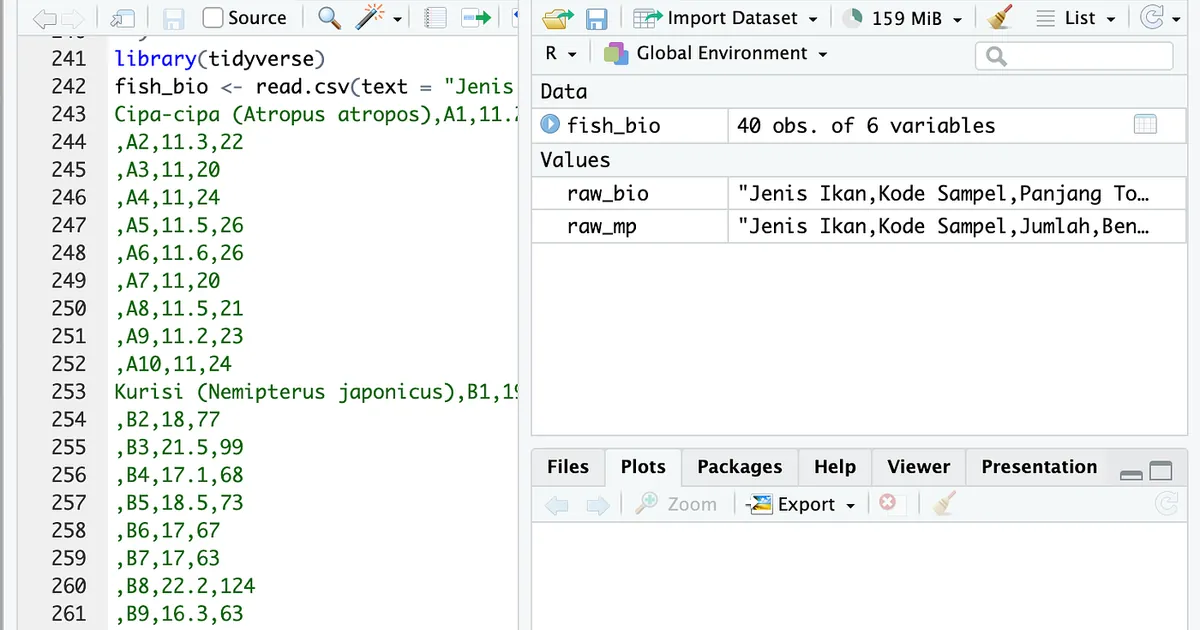Remove the current plot red X
This screenshot has height=630, width=1200.
tap(887, 503)
